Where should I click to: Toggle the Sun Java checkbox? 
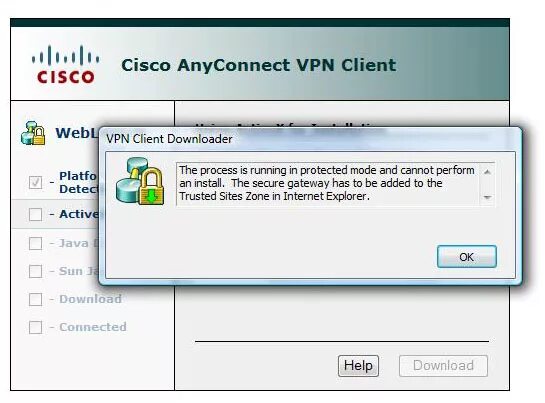(35, 271)
